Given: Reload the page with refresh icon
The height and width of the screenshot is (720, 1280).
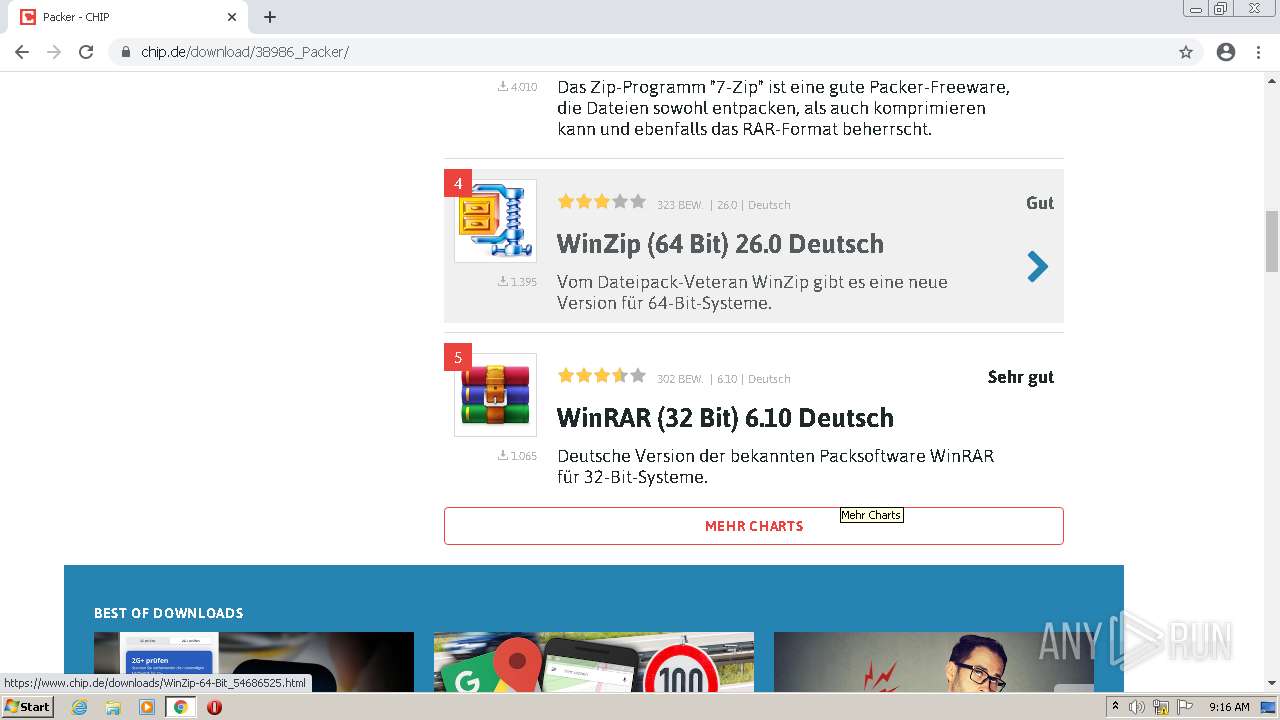Looking at the screenshot, I should pos(86,52).
